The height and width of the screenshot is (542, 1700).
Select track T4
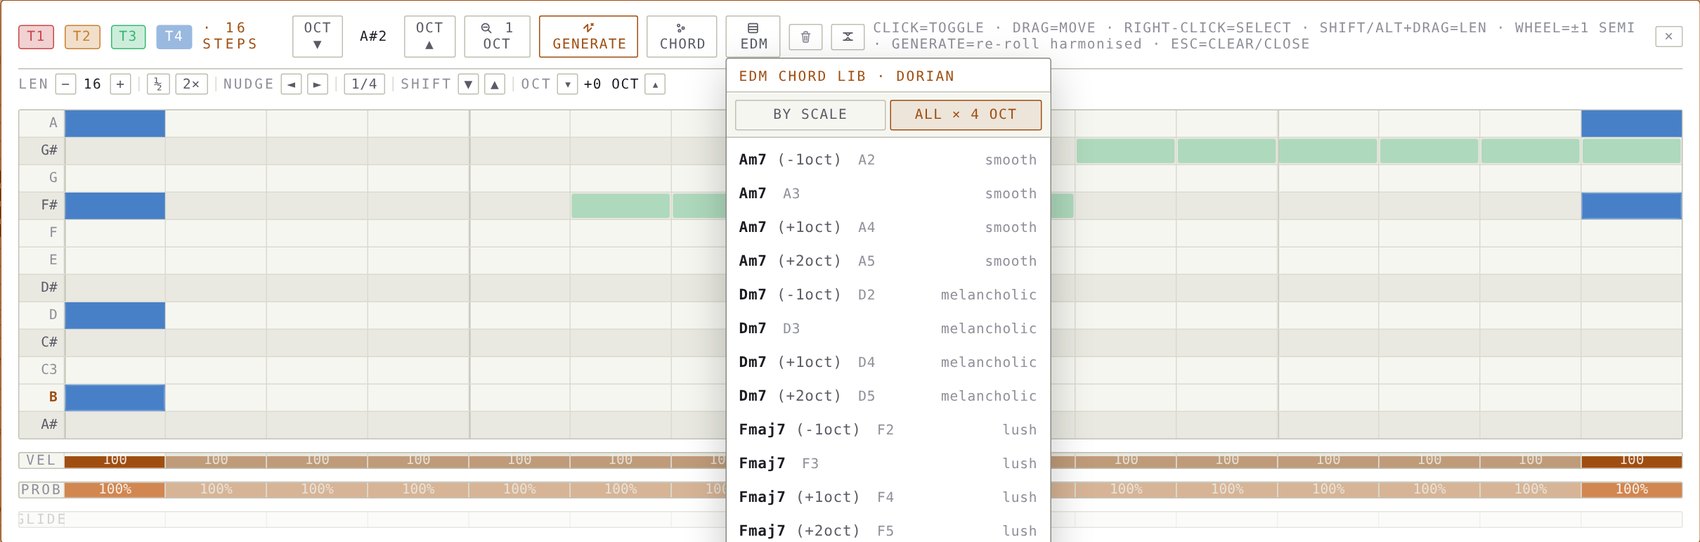tap(174, 37)
